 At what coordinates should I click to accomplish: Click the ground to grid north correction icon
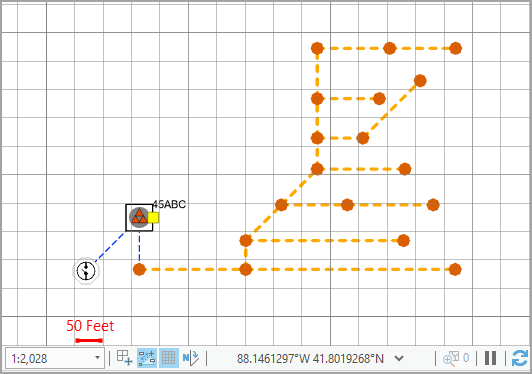[x=190, y=358]
